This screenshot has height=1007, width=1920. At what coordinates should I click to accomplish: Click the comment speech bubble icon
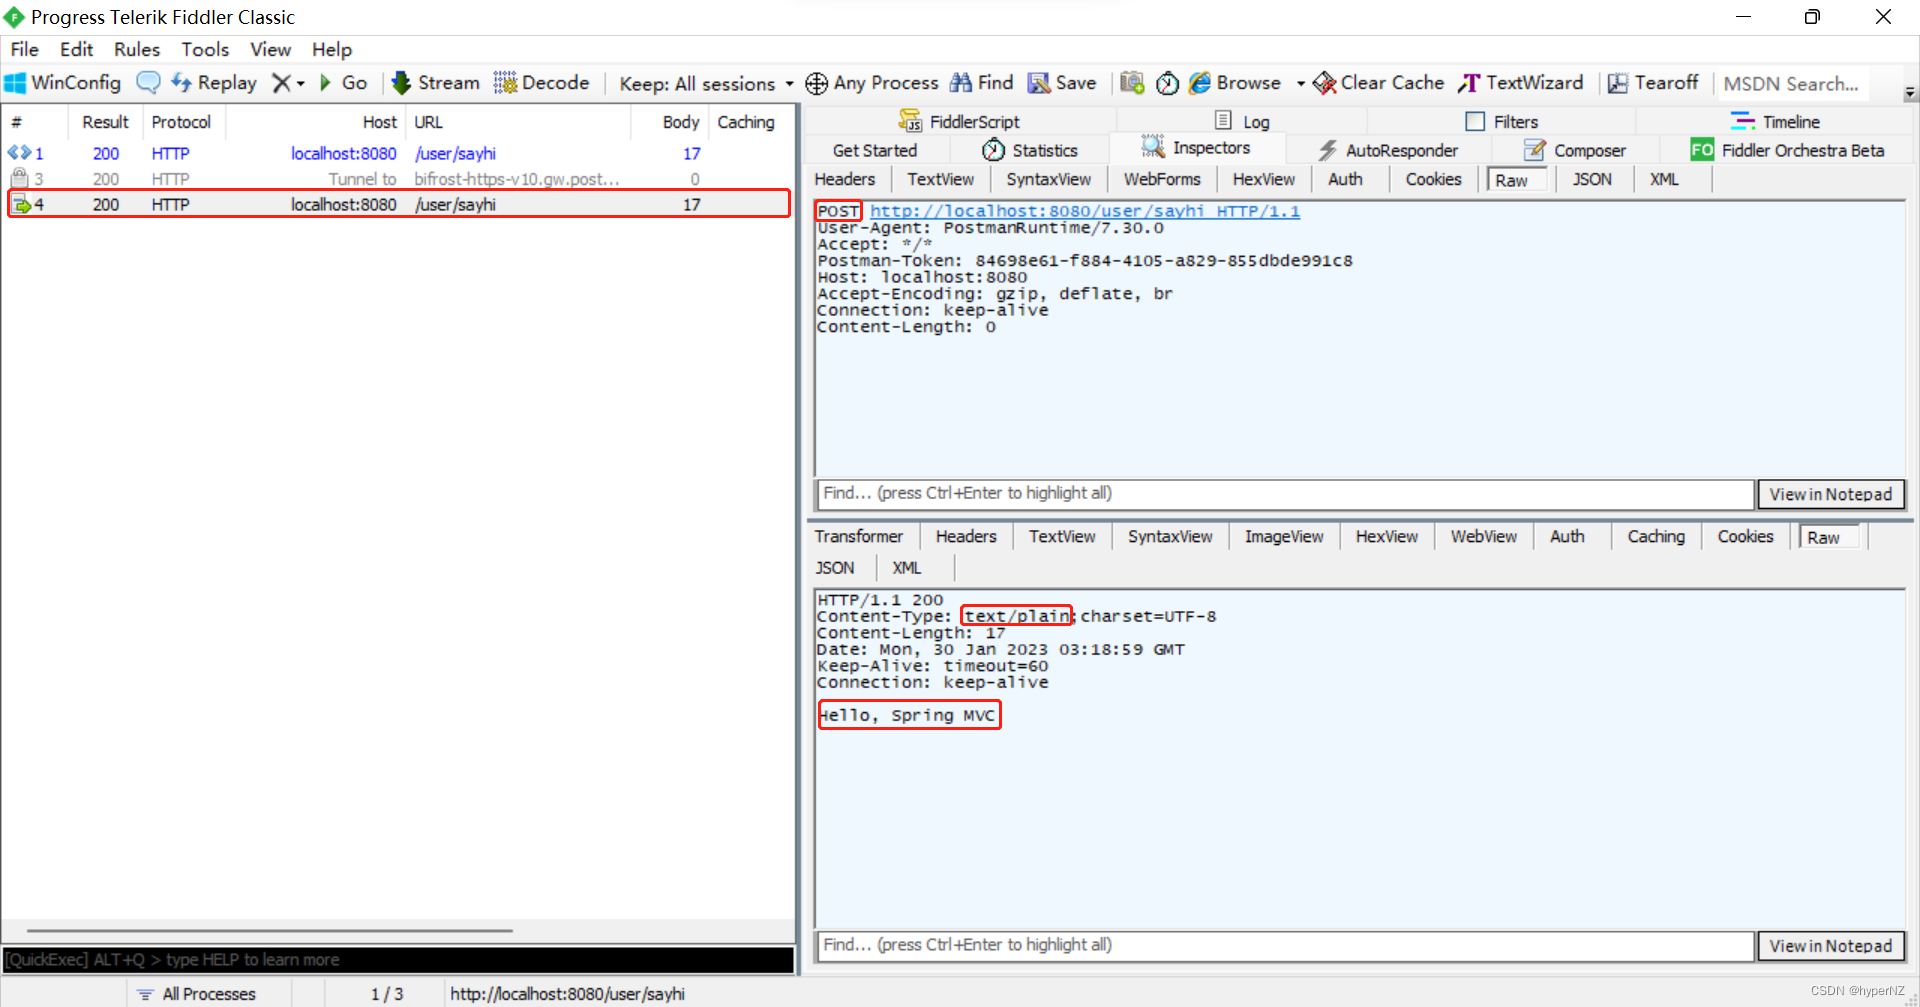pos(148,83)
